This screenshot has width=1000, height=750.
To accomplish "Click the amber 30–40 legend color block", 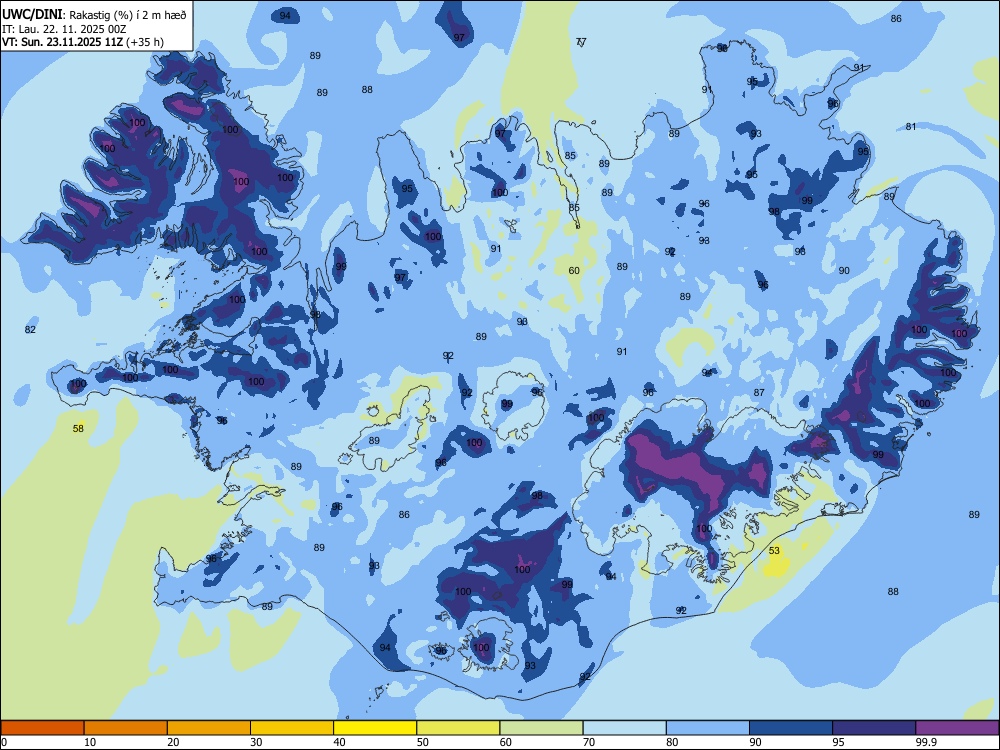I will point(292,728).
